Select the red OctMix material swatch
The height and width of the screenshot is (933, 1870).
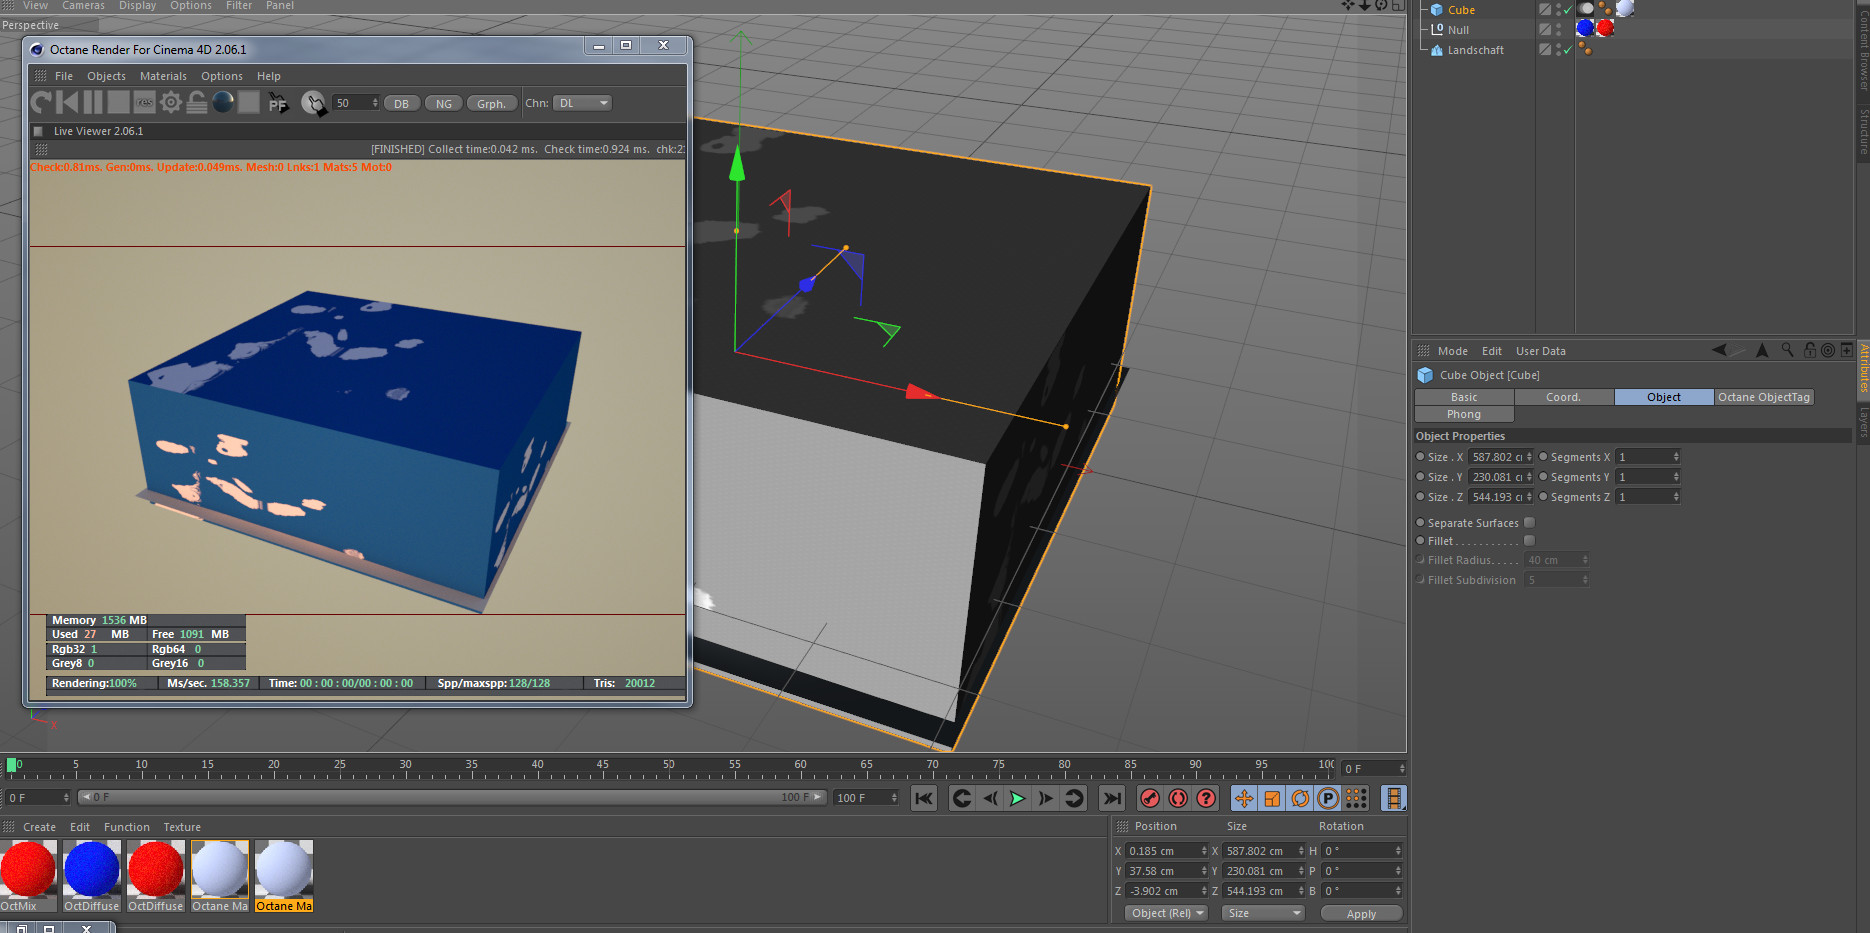(x=28, y=868)
